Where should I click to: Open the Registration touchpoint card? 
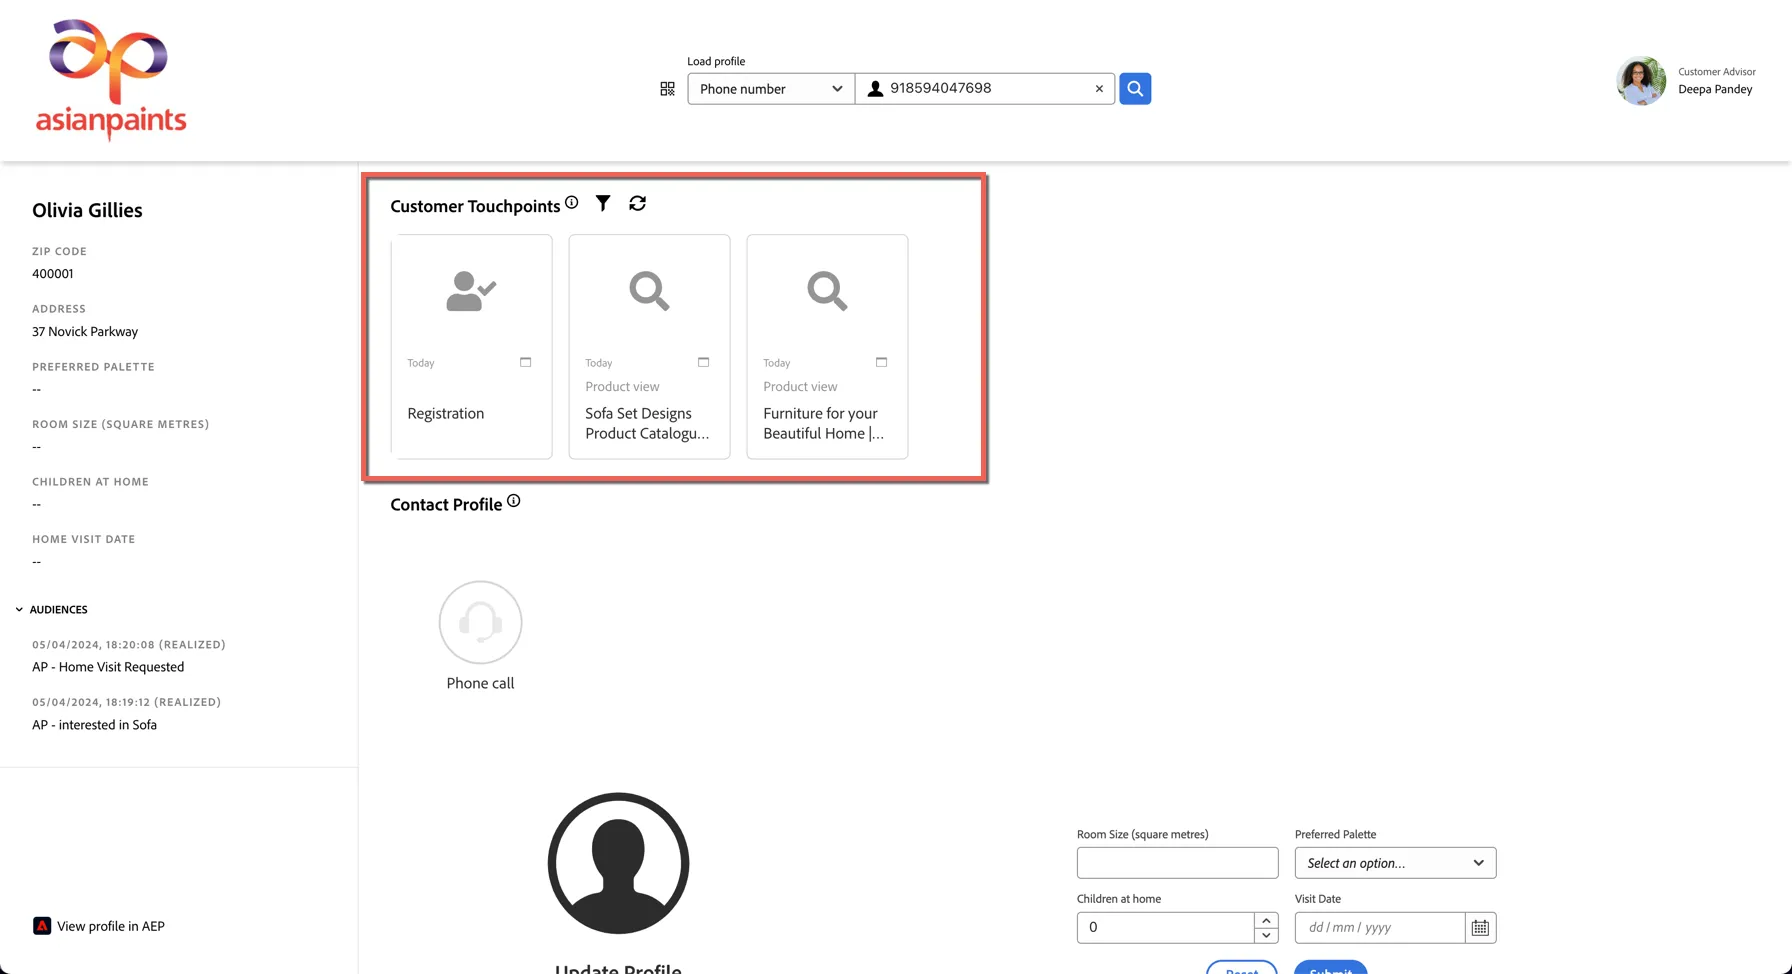pyautogui.click(x=472, y=347)
